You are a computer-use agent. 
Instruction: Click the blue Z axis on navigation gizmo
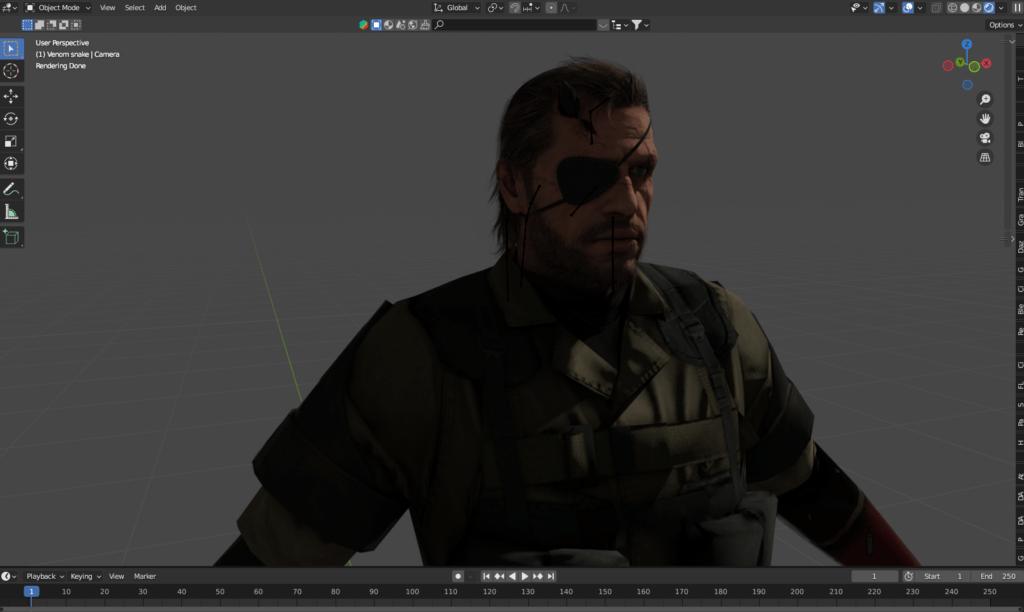(967, 45)
